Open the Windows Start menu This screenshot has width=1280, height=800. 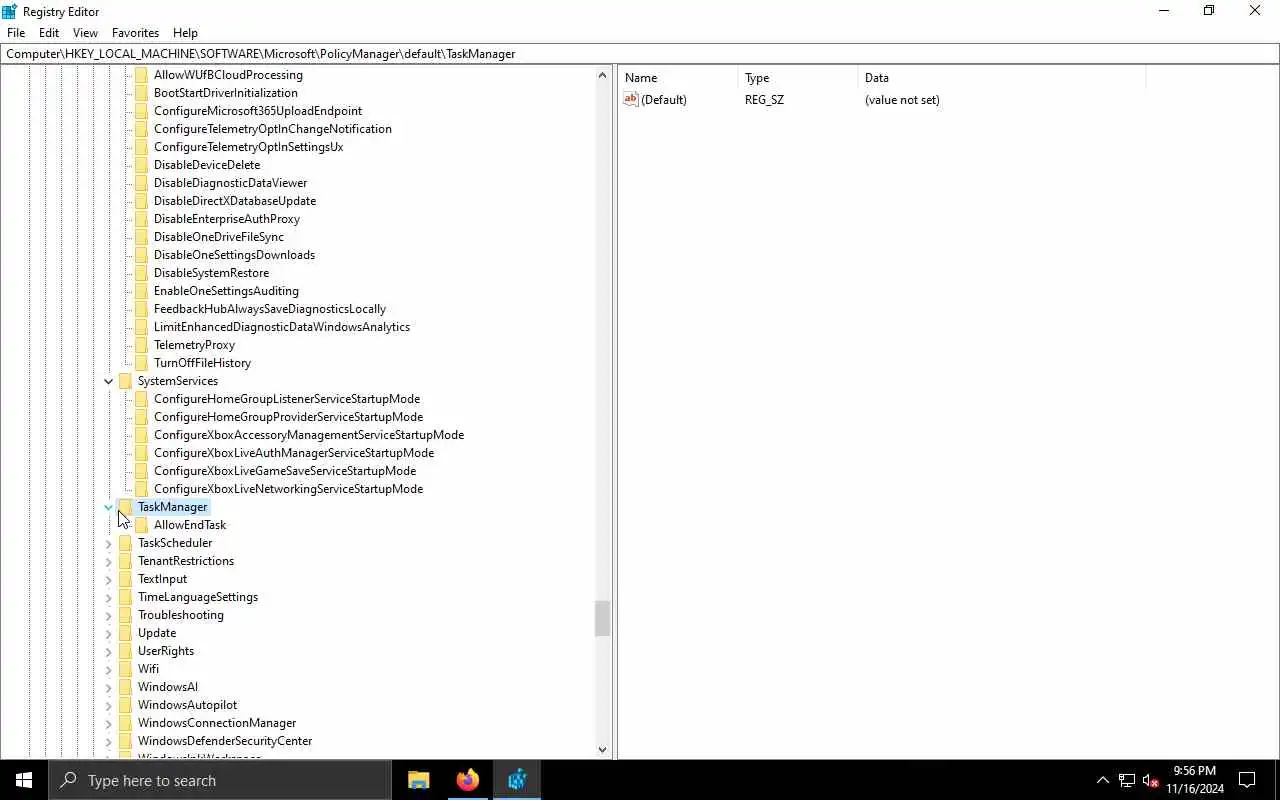coord(24,780)
